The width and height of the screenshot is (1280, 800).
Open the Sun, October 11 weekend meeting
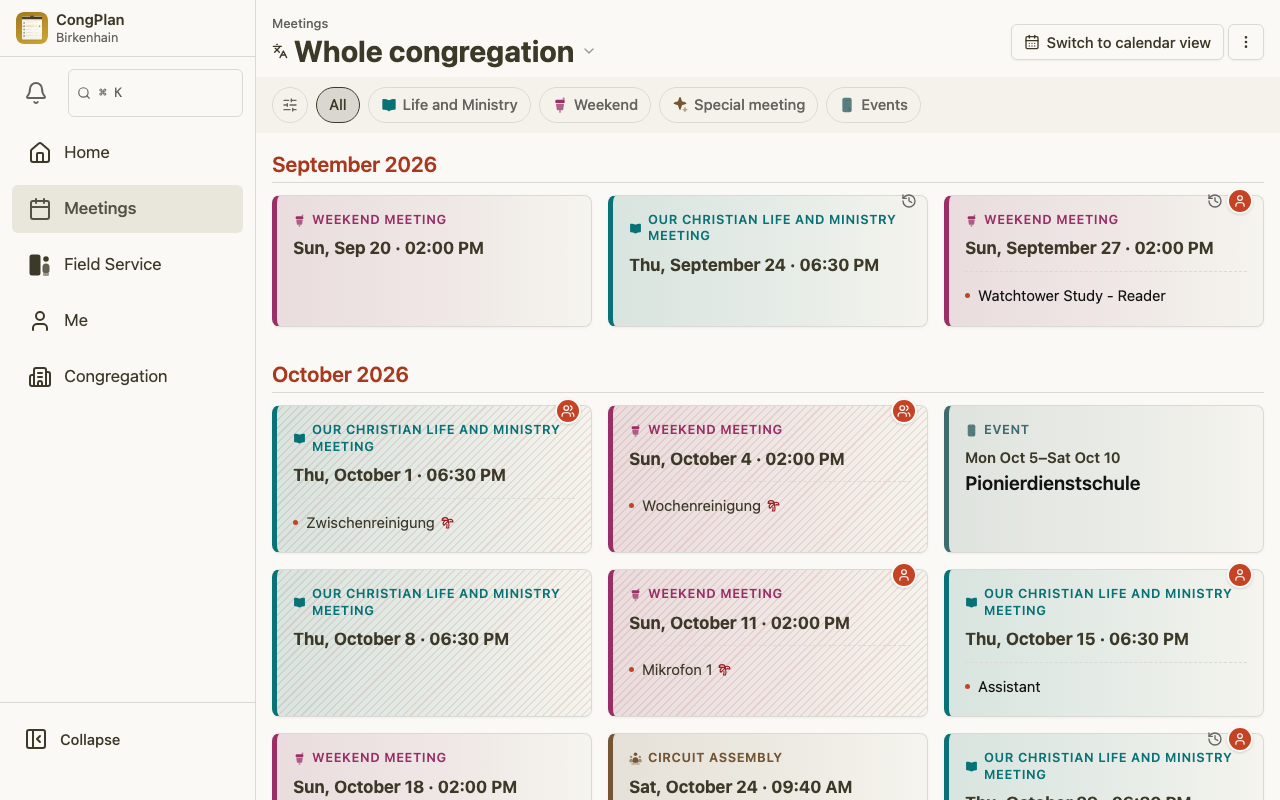768,643
